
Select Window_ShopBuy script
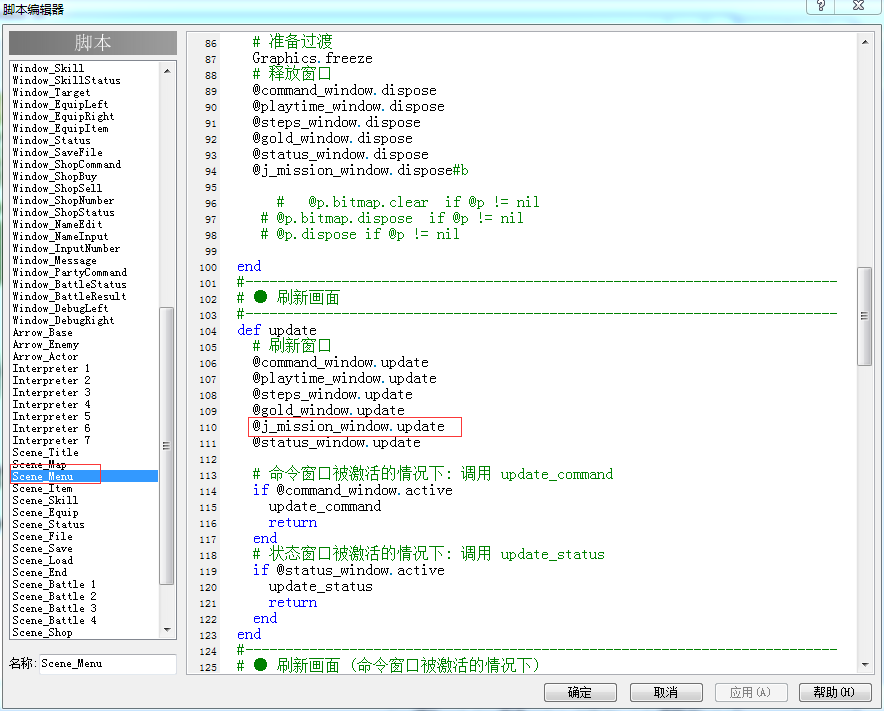tap(55, 176)
